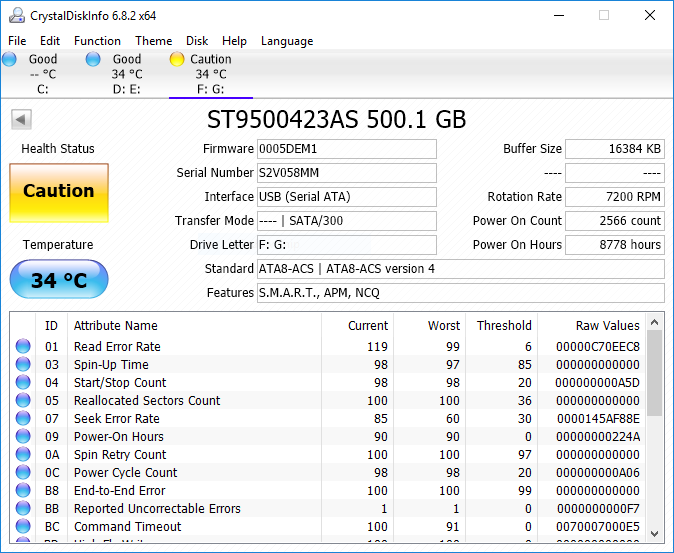674x553 pixels.
Task: Click the Firmware field 0005DEM1
Action: [346, 149]
